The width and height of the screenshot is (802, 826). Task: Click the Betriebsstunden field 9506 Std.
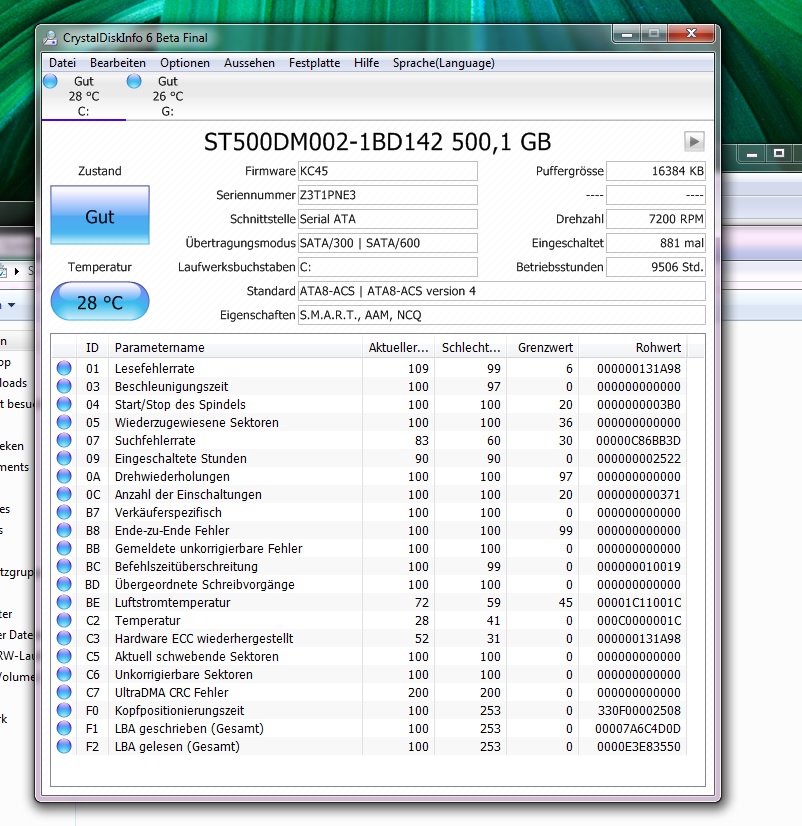coord(656,267)
